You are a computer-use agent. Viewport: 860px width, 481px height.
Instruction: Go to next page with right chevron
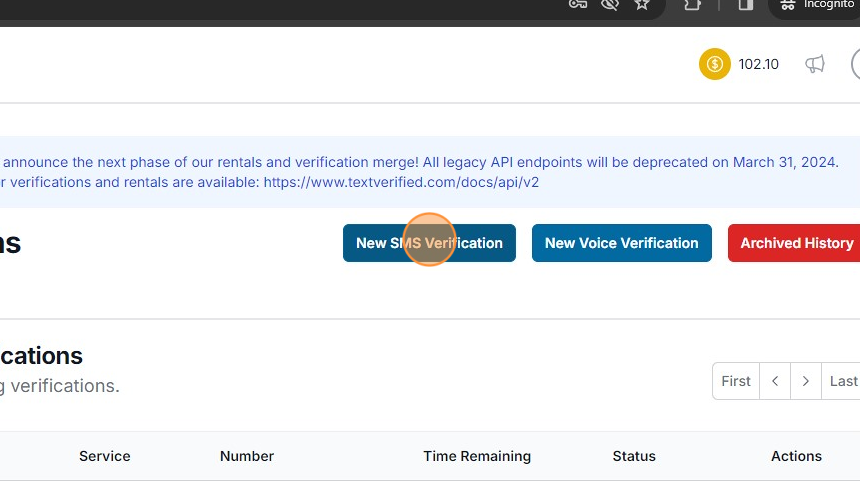pos(806,381)
